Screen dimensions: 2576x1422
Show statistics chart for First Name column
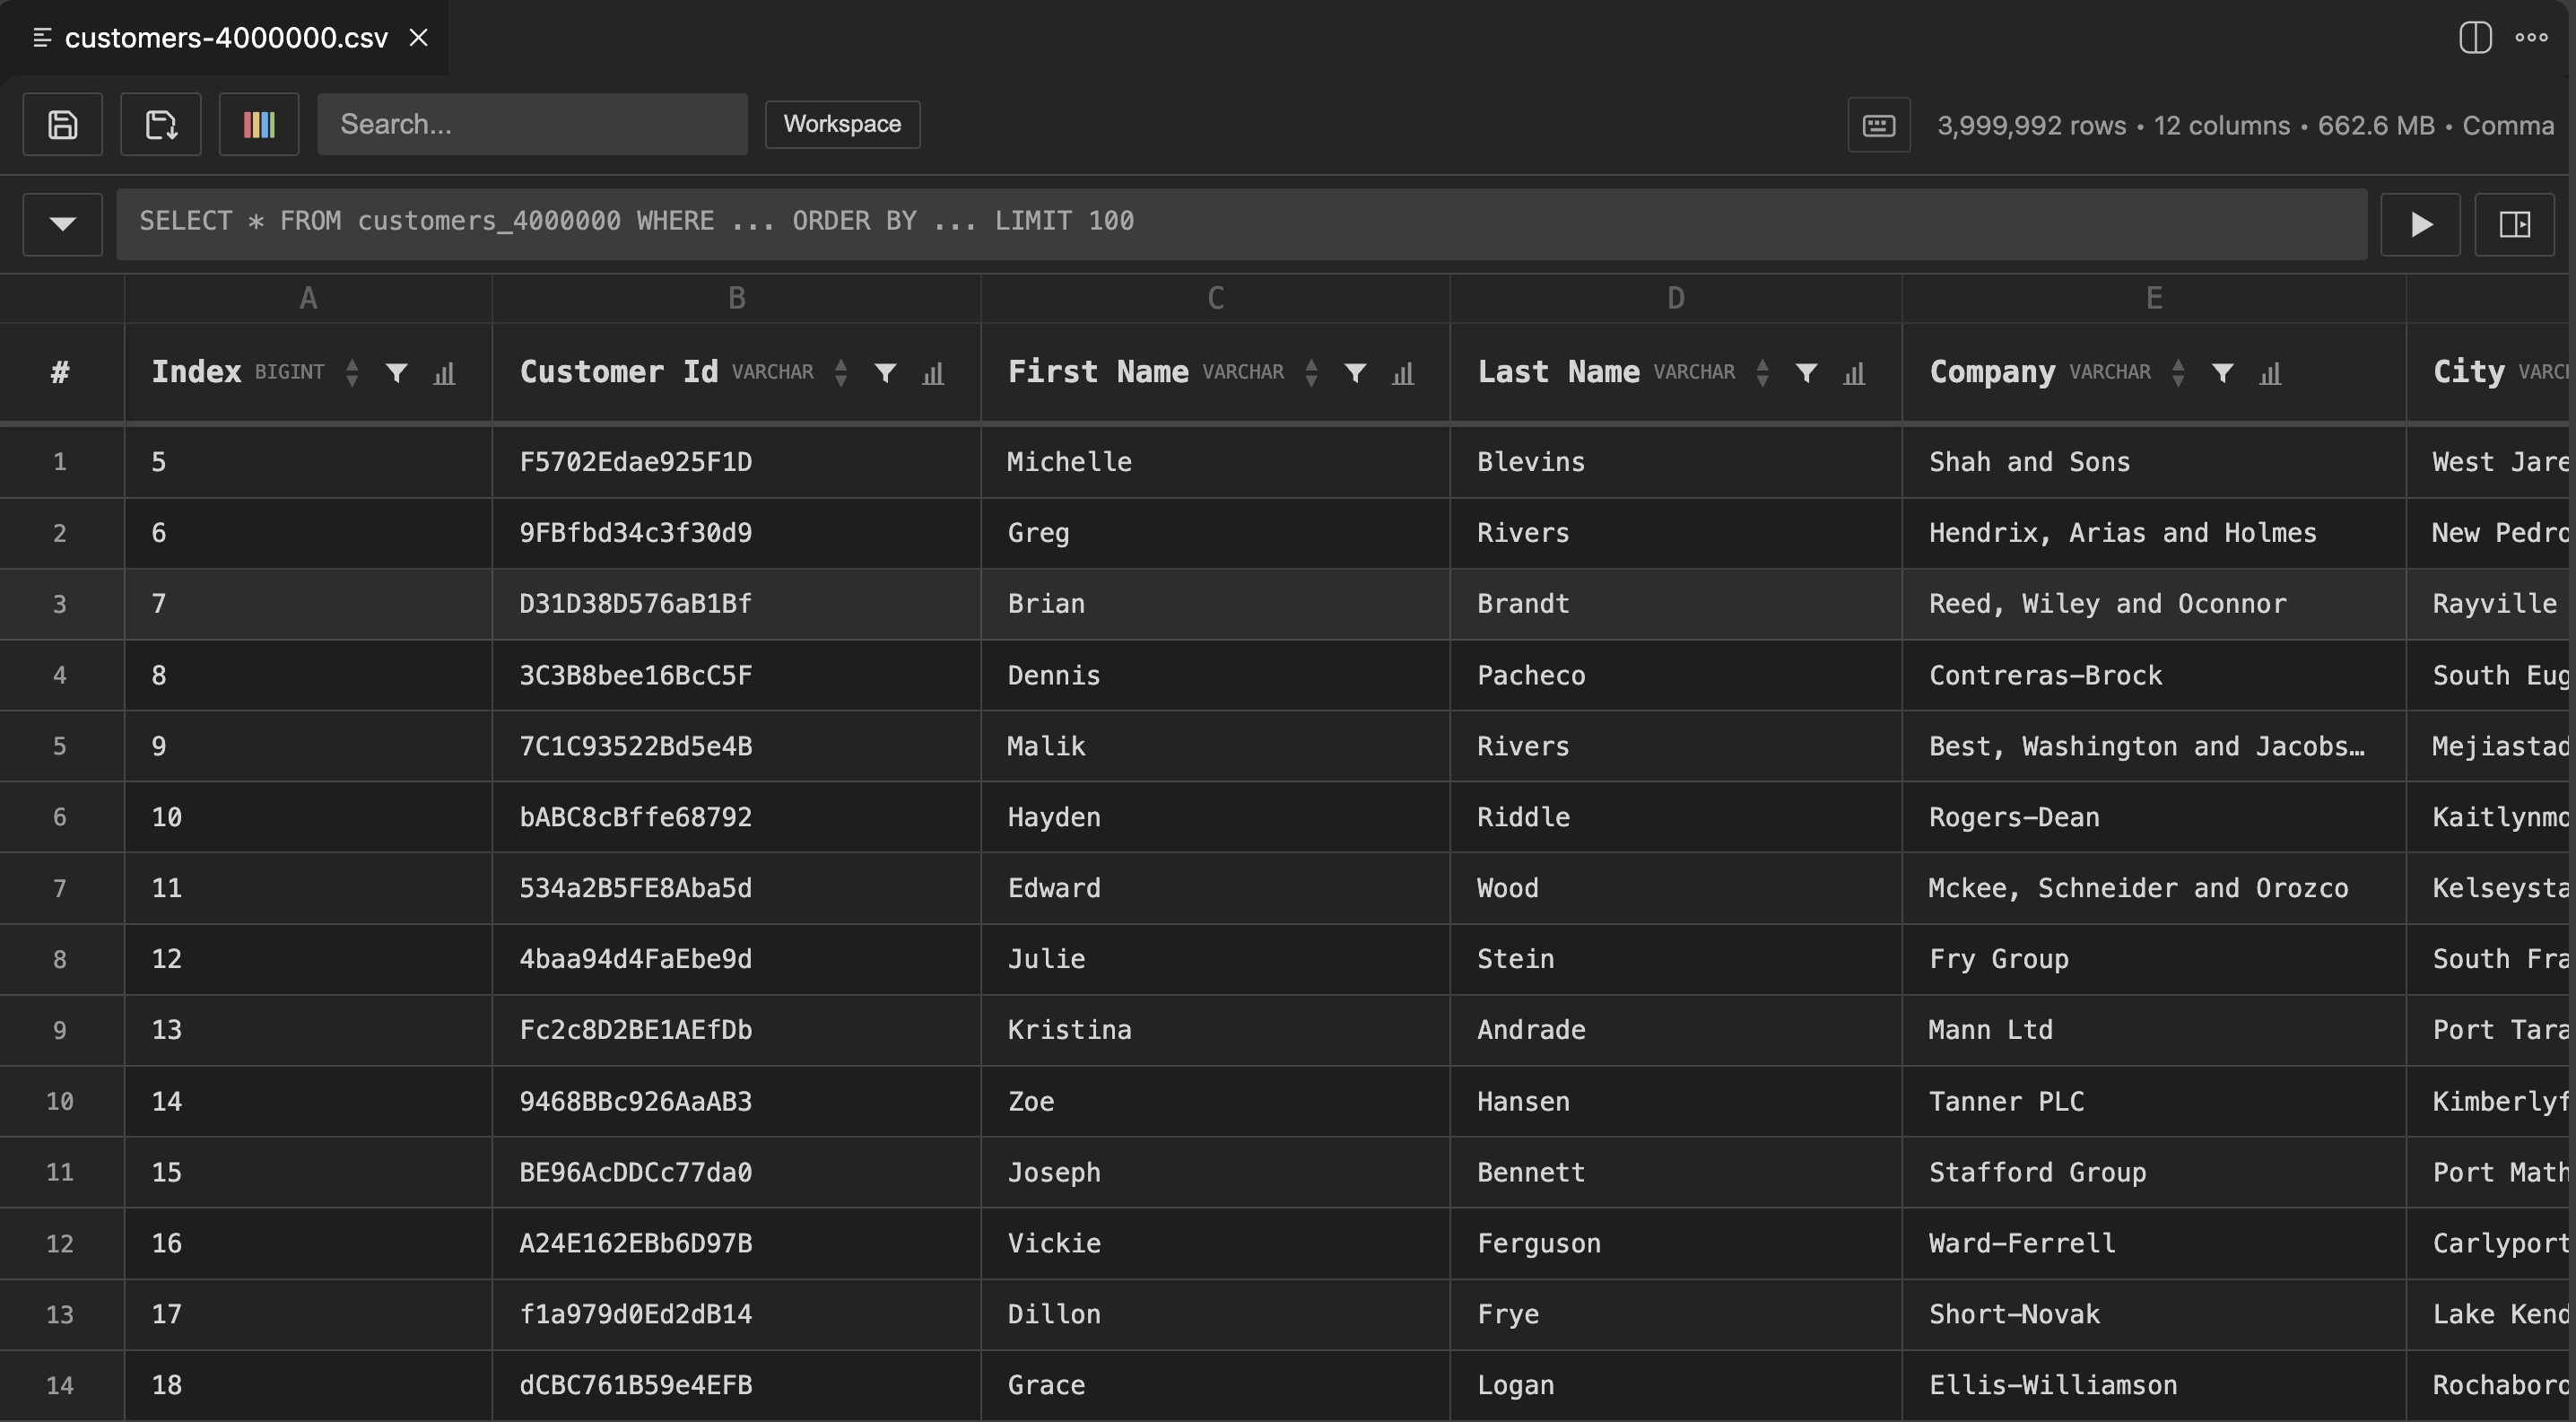click(1403, 373)
